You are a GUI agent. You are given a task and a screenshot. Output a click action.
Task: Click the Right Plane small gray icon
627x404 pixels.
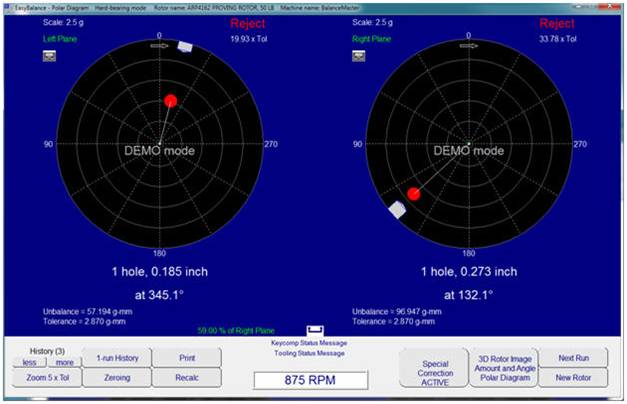click(x=360, y=55)
